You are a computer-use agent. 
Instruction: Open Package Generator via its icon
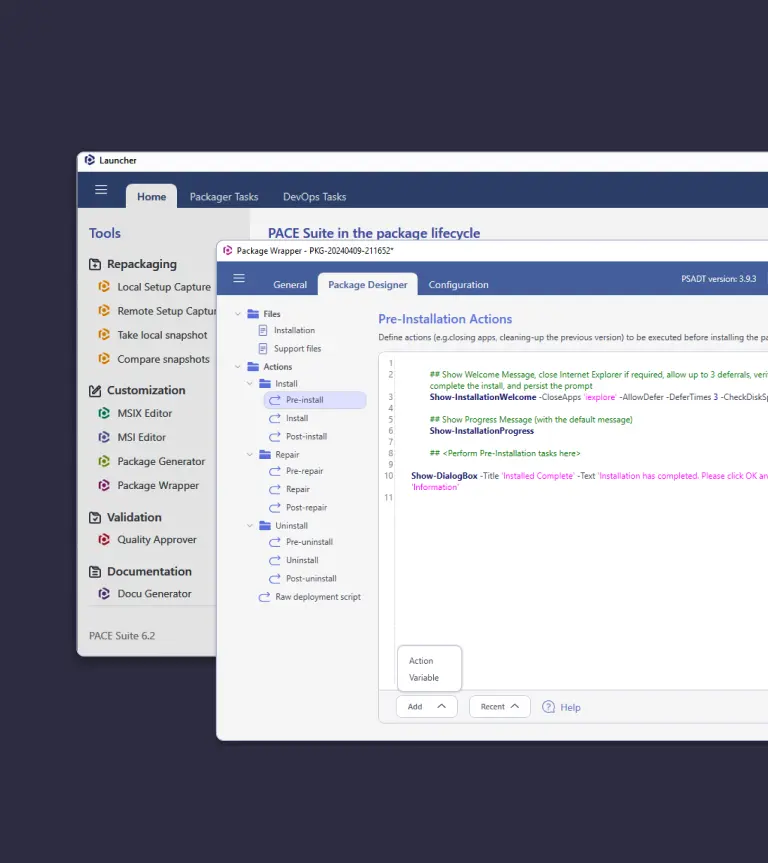(103, 461)
